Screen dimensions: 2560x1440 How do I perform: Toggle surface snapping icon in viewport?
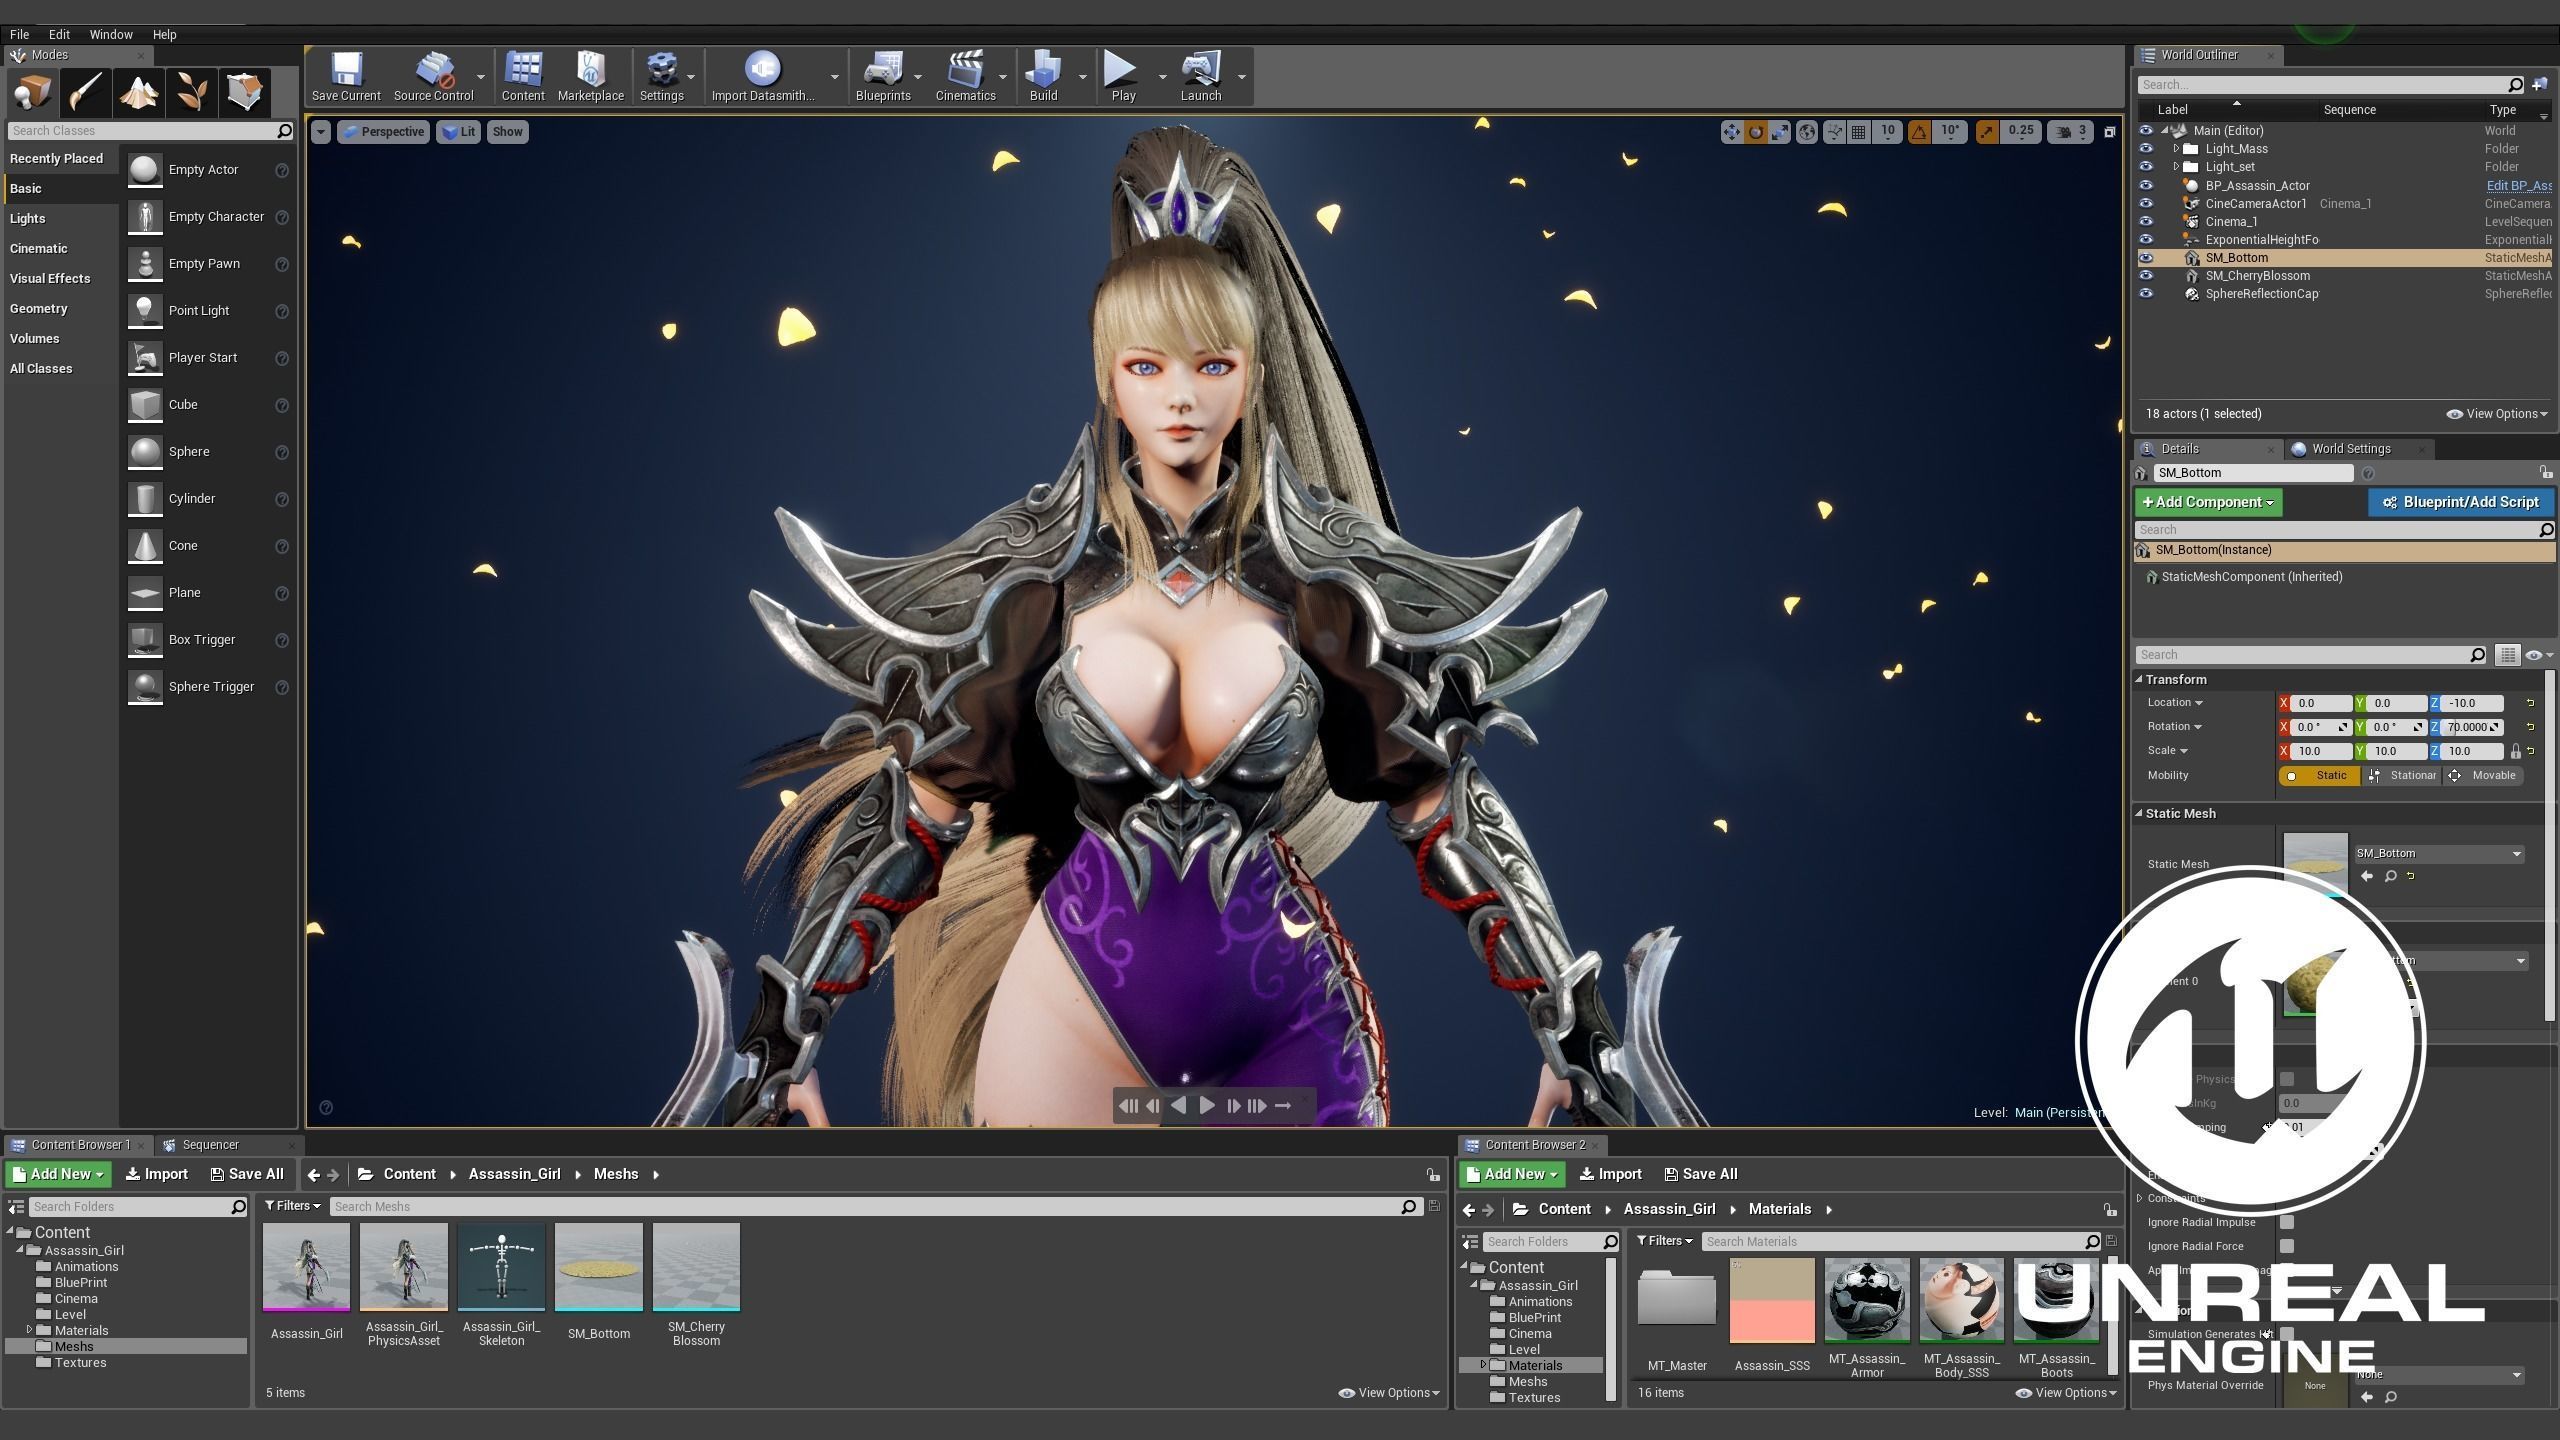click(x=1834, y=132)
